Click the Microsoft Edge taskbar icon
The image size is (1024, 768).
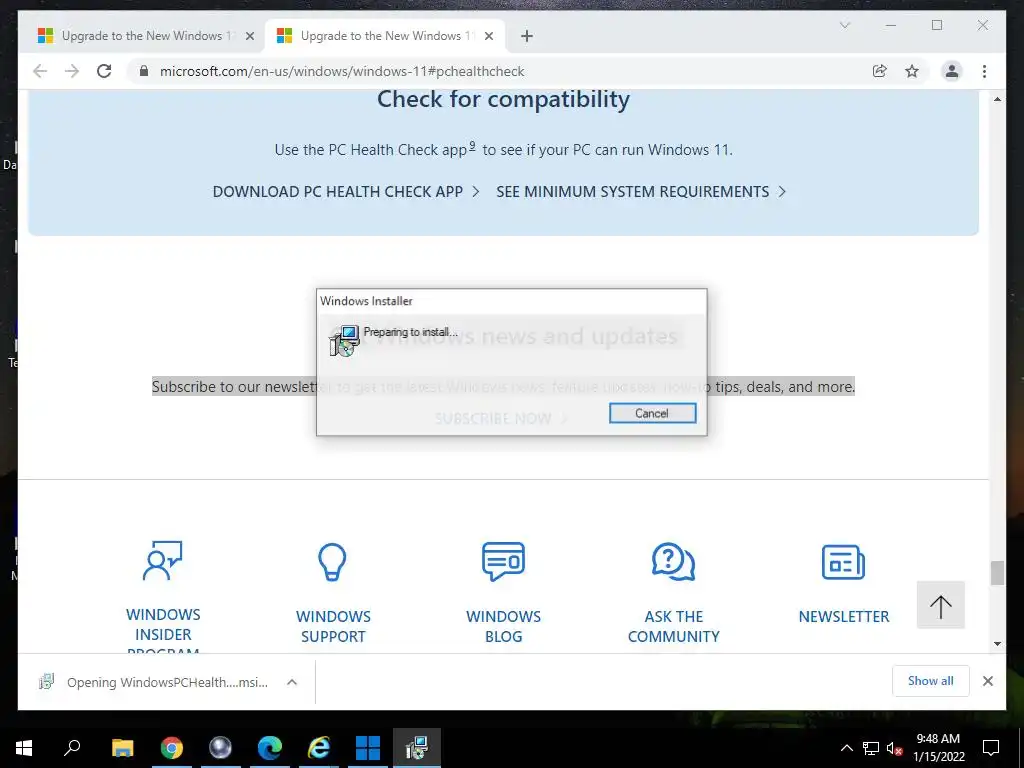(270, 748)
